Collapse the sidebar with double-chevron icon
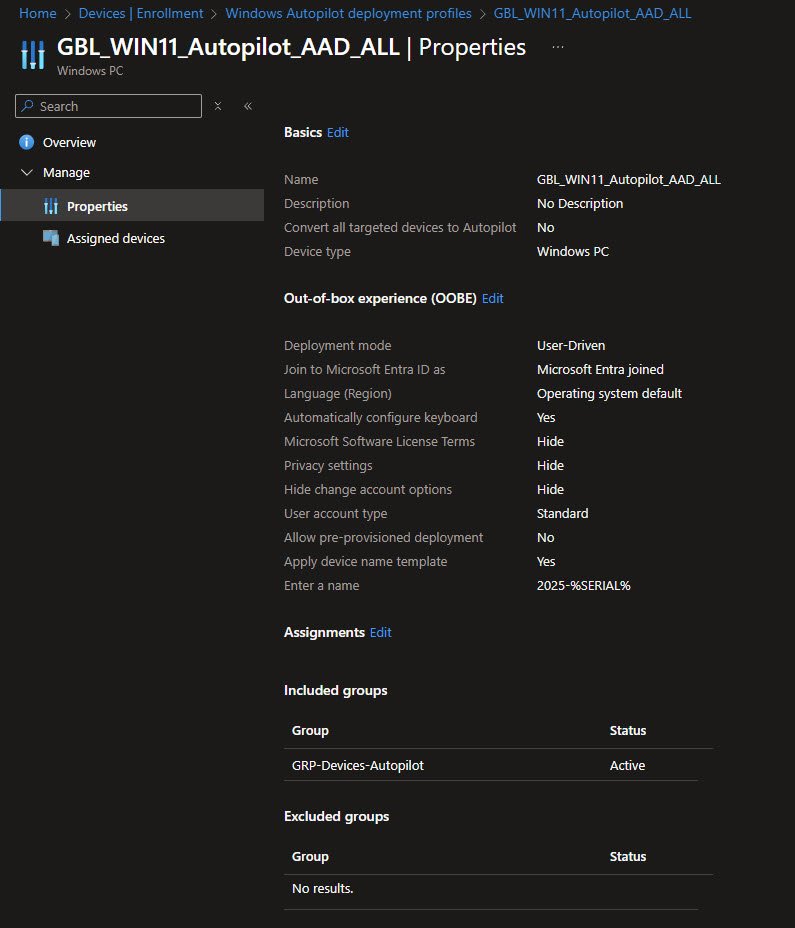The width and height of the screenshot is (795, 928). tap(247, 106)
